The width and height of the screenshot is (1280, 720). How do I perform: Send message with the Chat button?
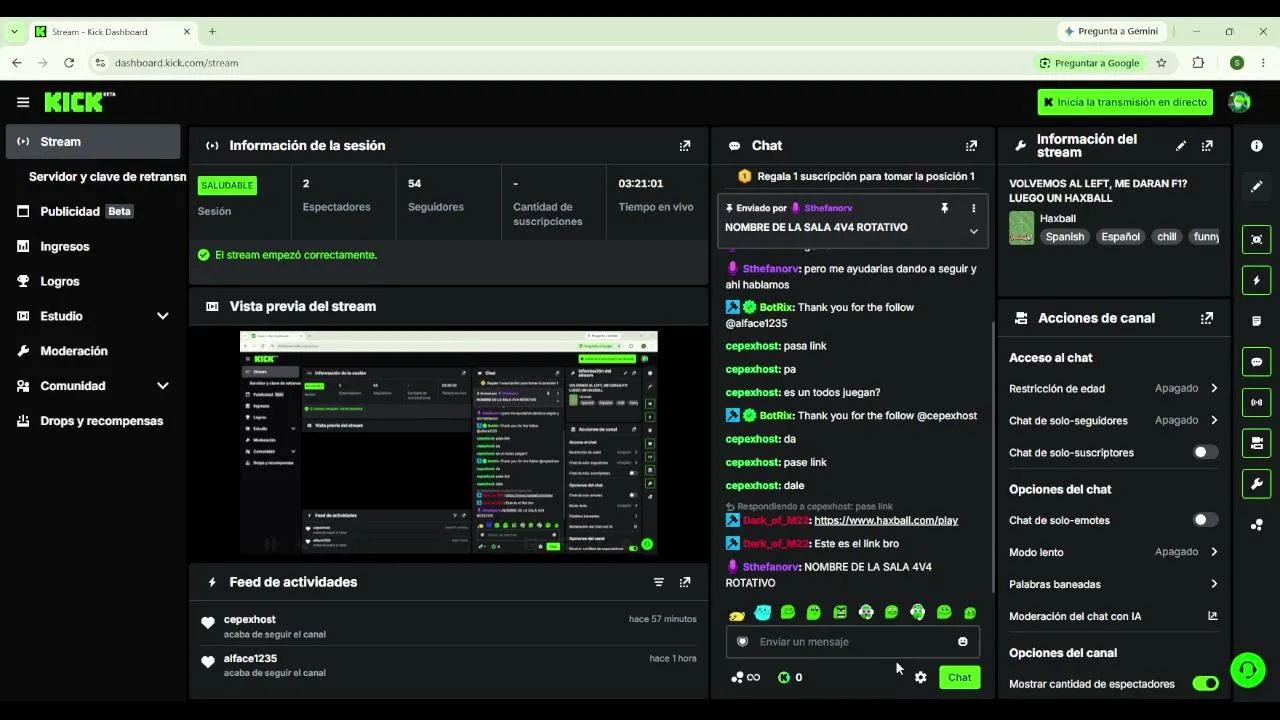(960, 677)
